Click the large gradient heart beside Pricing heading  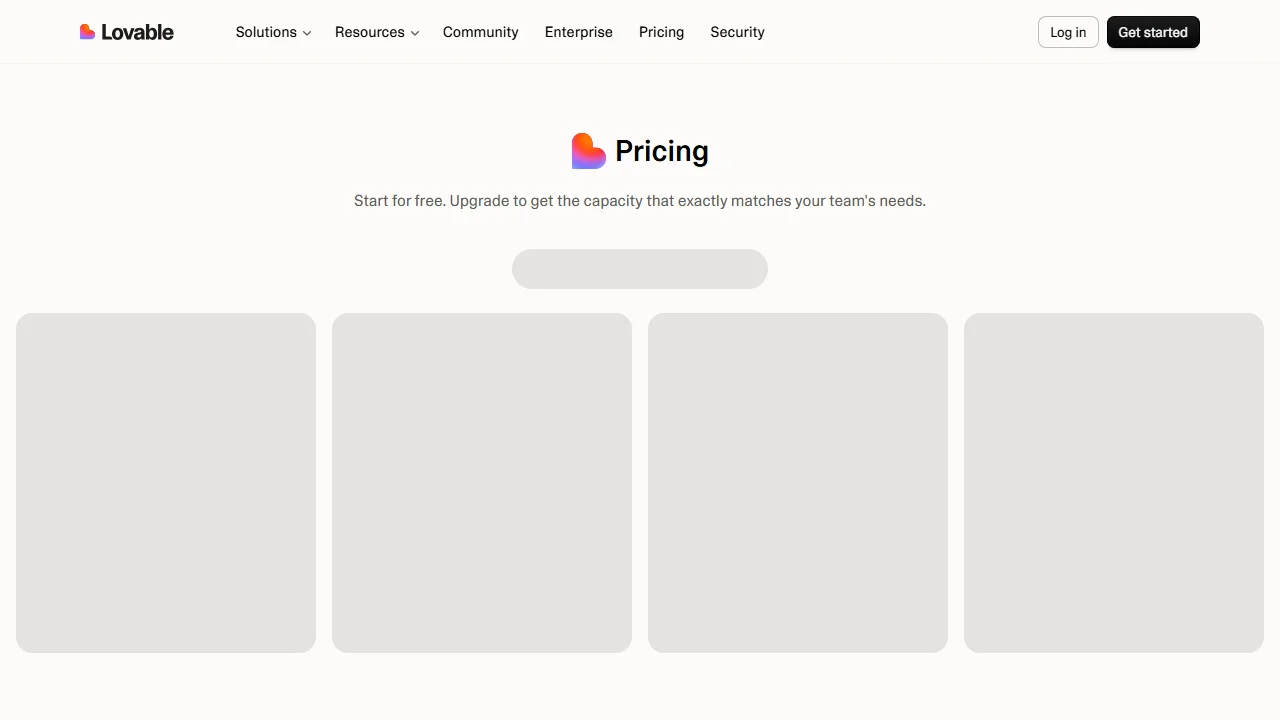(589, 151)
